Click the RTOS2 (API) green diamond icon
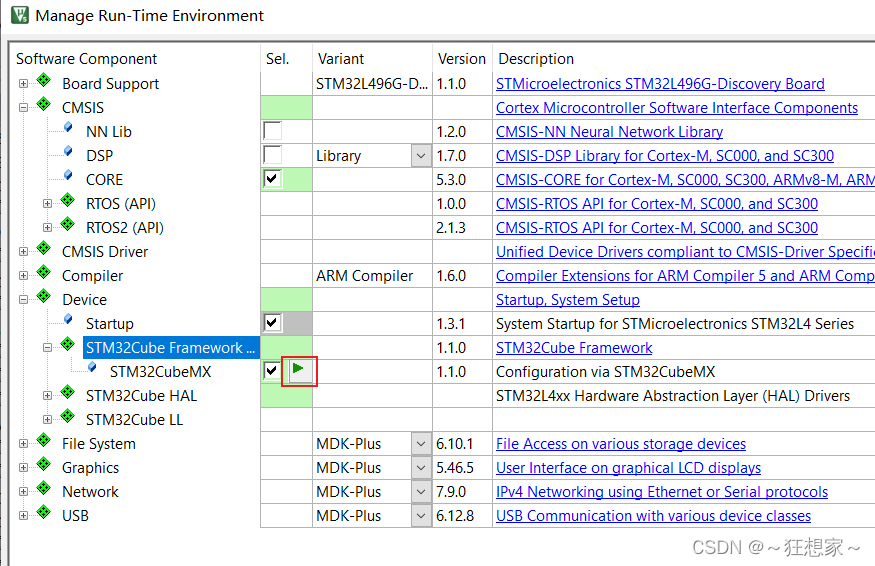 (68, 224)
